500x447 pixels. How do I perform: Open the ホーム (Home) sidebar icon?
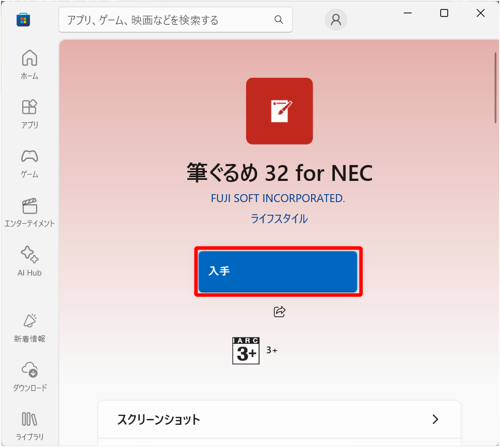pyautogui.click(x=30, y=64)
